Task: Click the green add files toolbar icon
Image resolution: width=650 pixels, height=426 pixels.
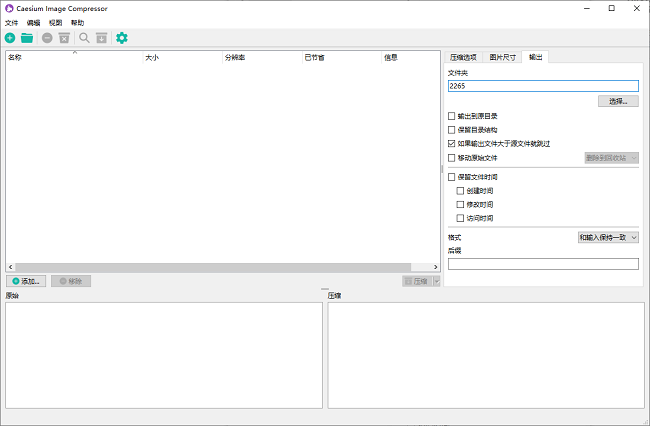Action: tap(10, 38)
